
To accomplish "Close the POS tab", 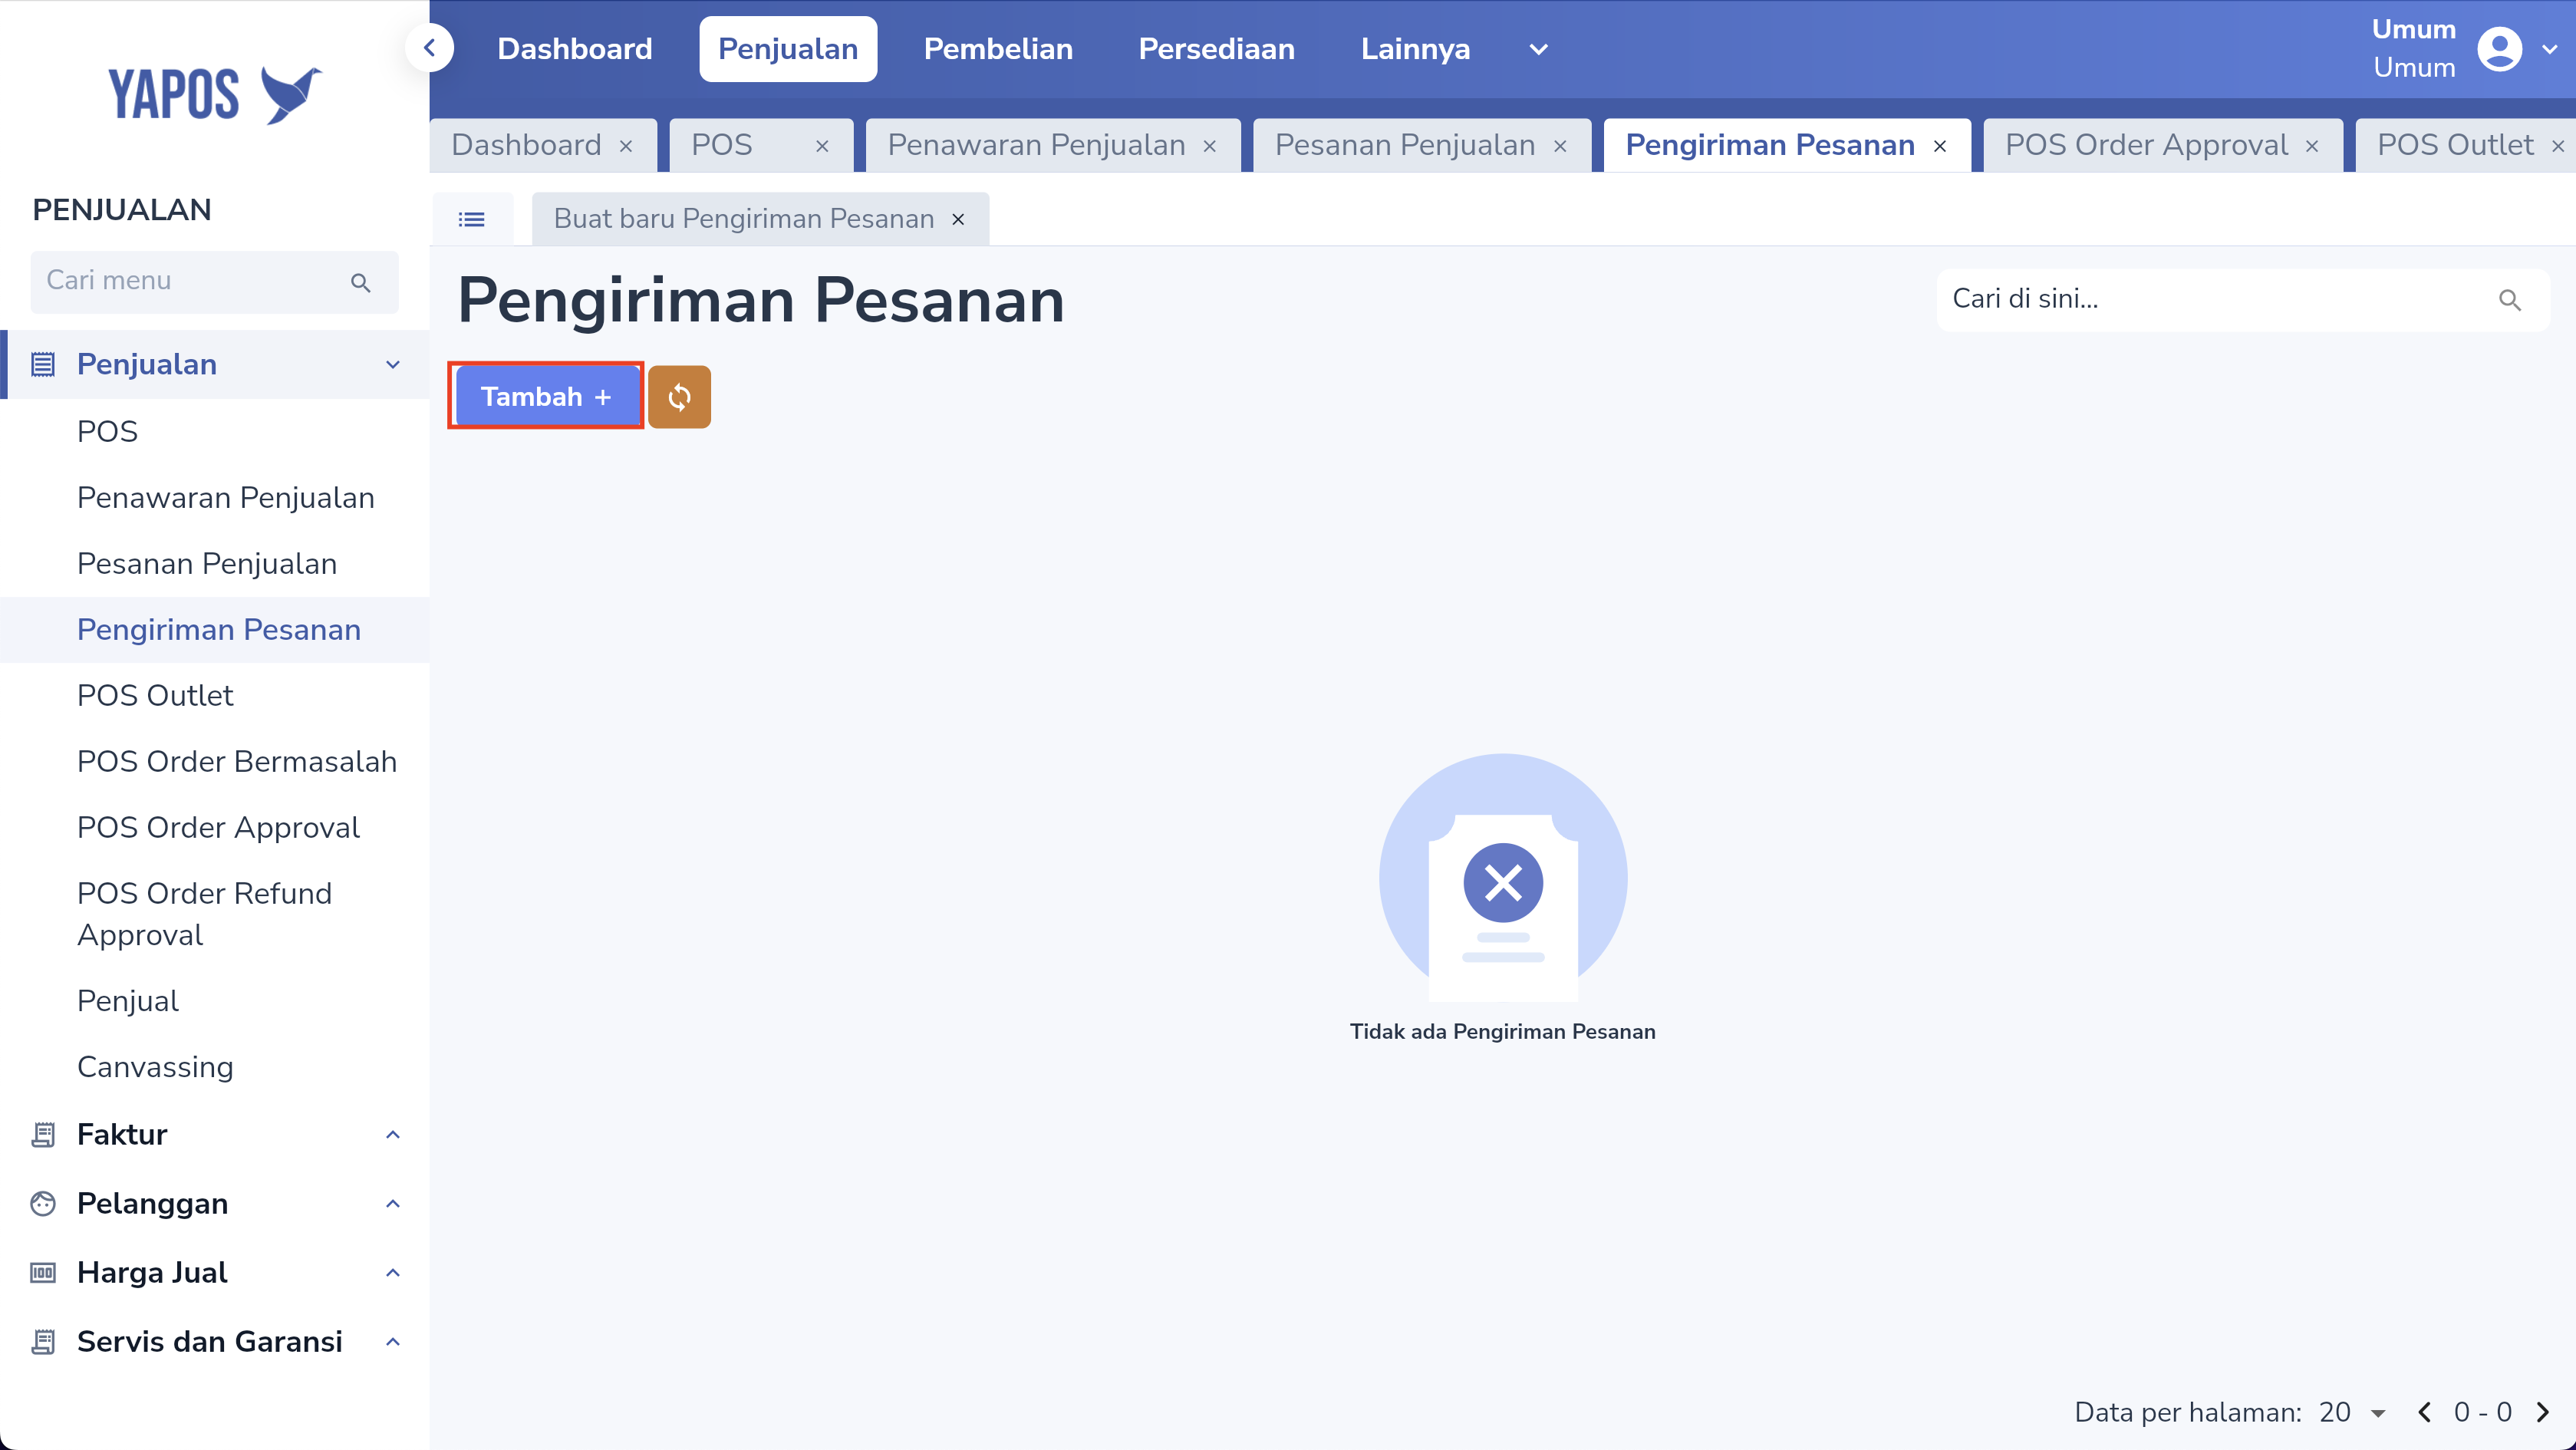I will coord(822,146).
